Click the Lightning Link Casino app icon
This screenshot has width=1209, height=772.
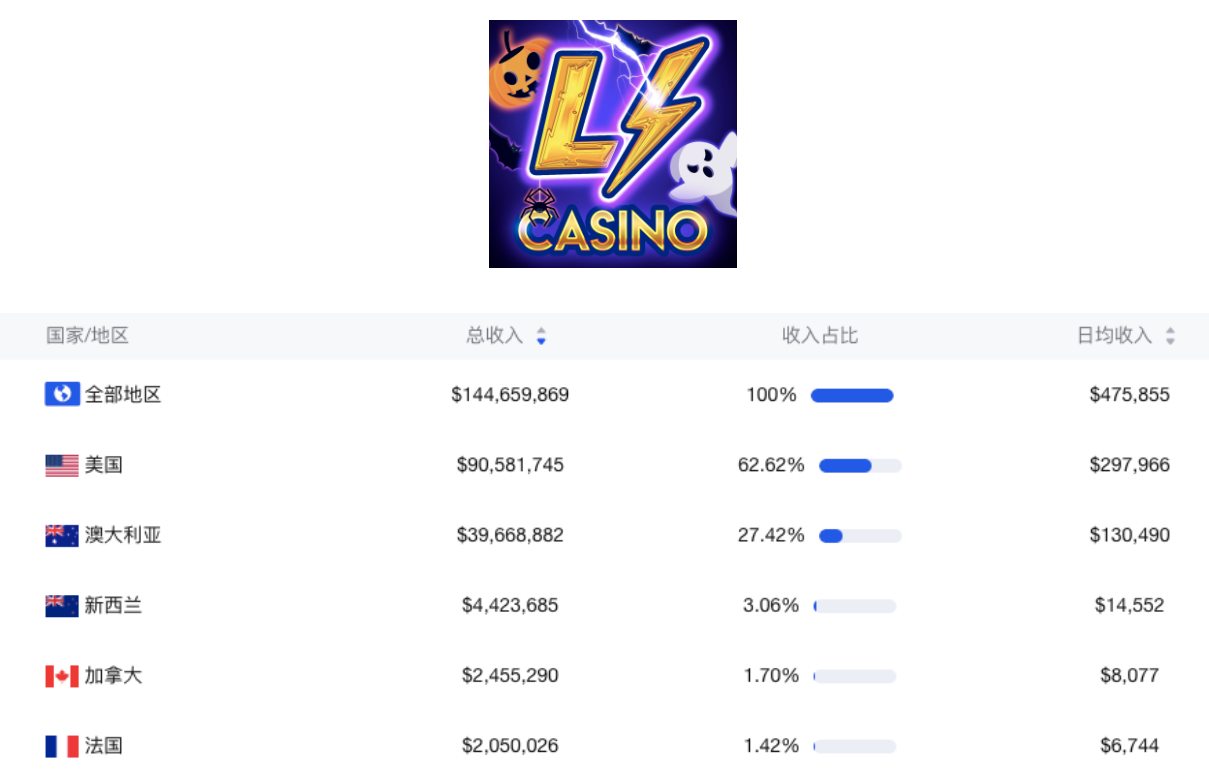[x=612, y=144]
